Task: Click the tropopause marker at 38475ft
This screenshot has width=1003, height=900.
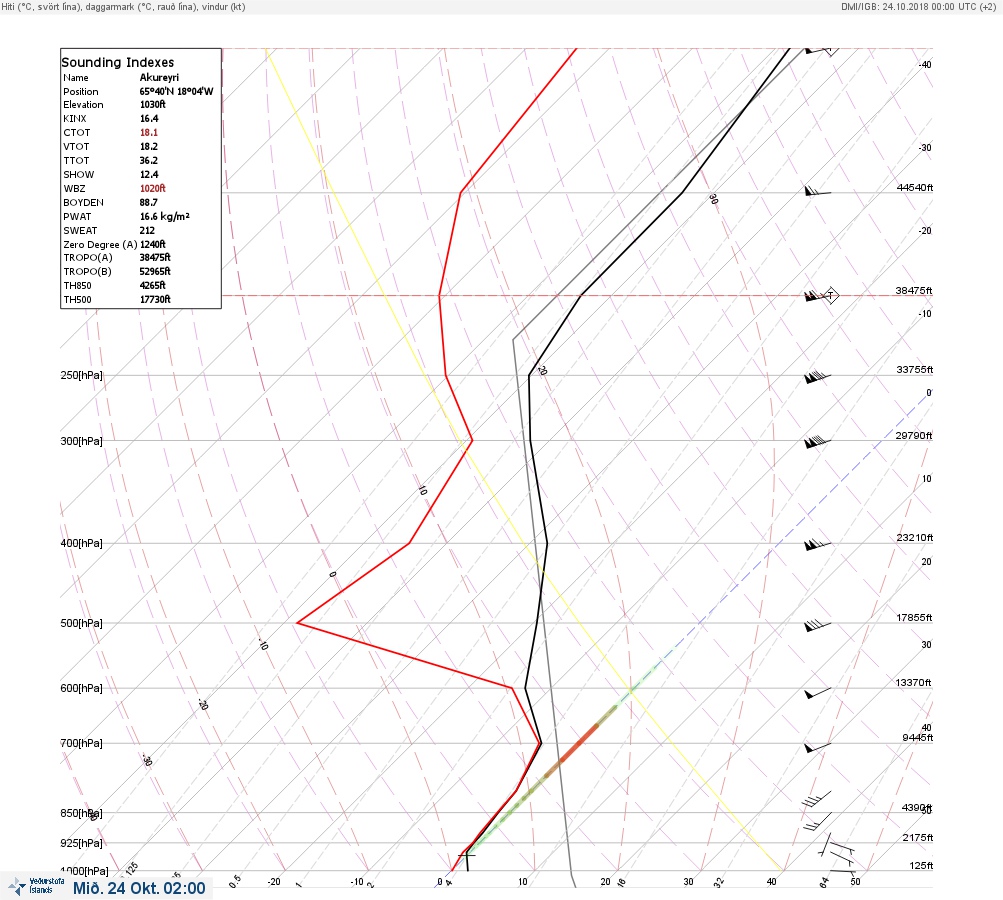Action: (830, 296)
